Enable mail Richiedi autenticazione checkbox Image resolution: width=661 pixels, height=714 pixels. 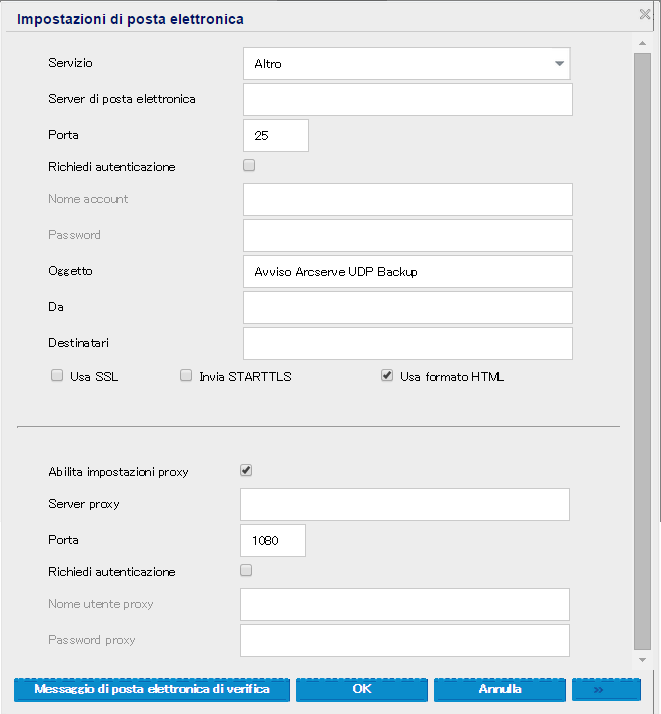point(249,166)
